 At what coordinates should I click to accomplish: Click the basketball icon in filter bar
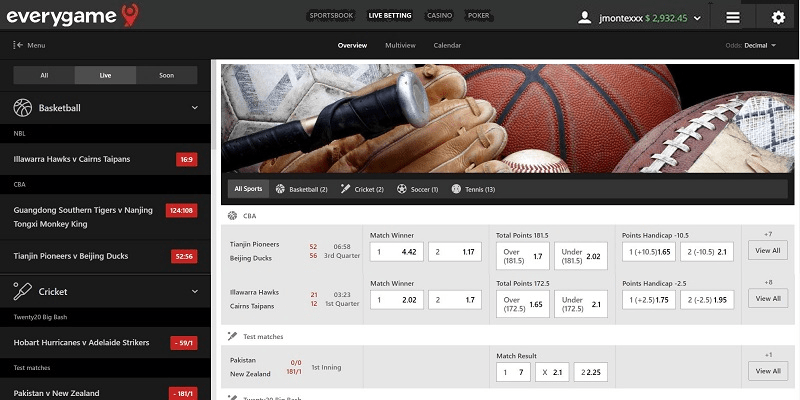(x=280, y=189)
